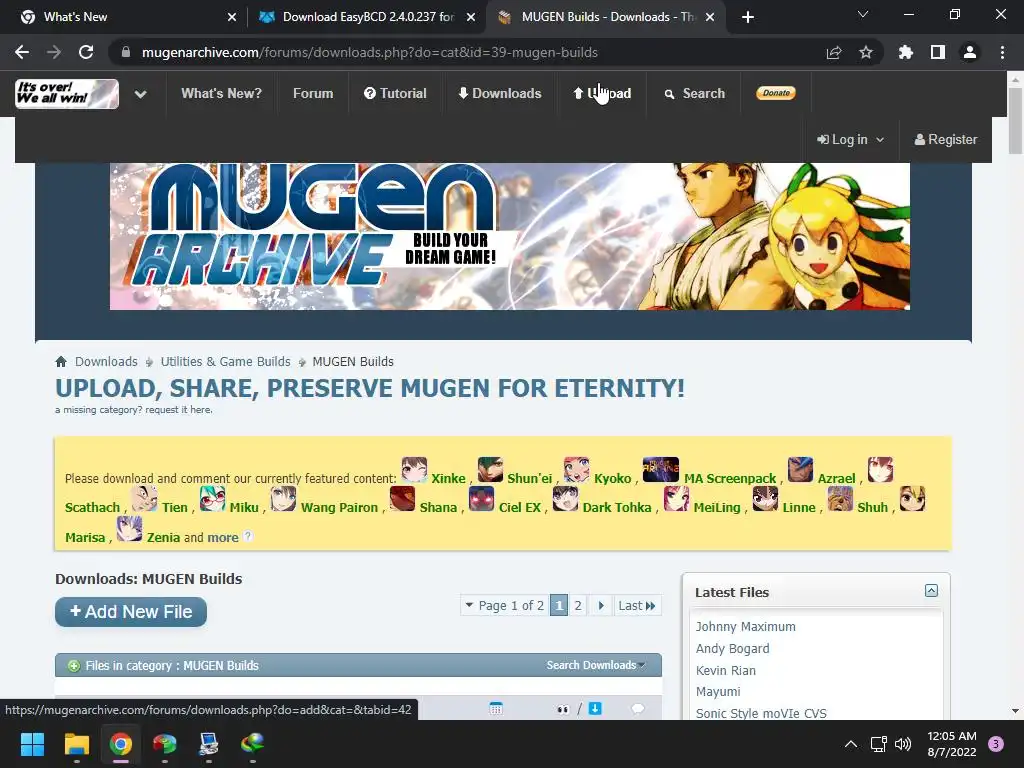Open the Wang Pairon featured link
Viewport: 1024px width, 768px height.
pyautogui.click(x=339, y=507)
